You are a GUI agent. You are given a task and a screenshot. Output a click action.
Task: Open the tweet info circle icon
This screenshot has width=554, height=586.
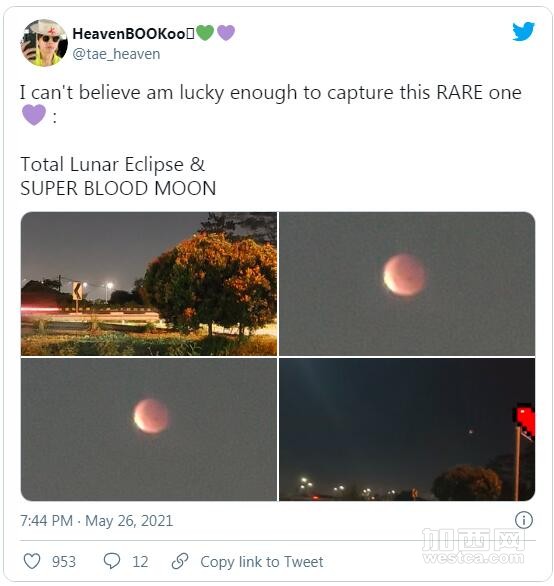point(524,520)
